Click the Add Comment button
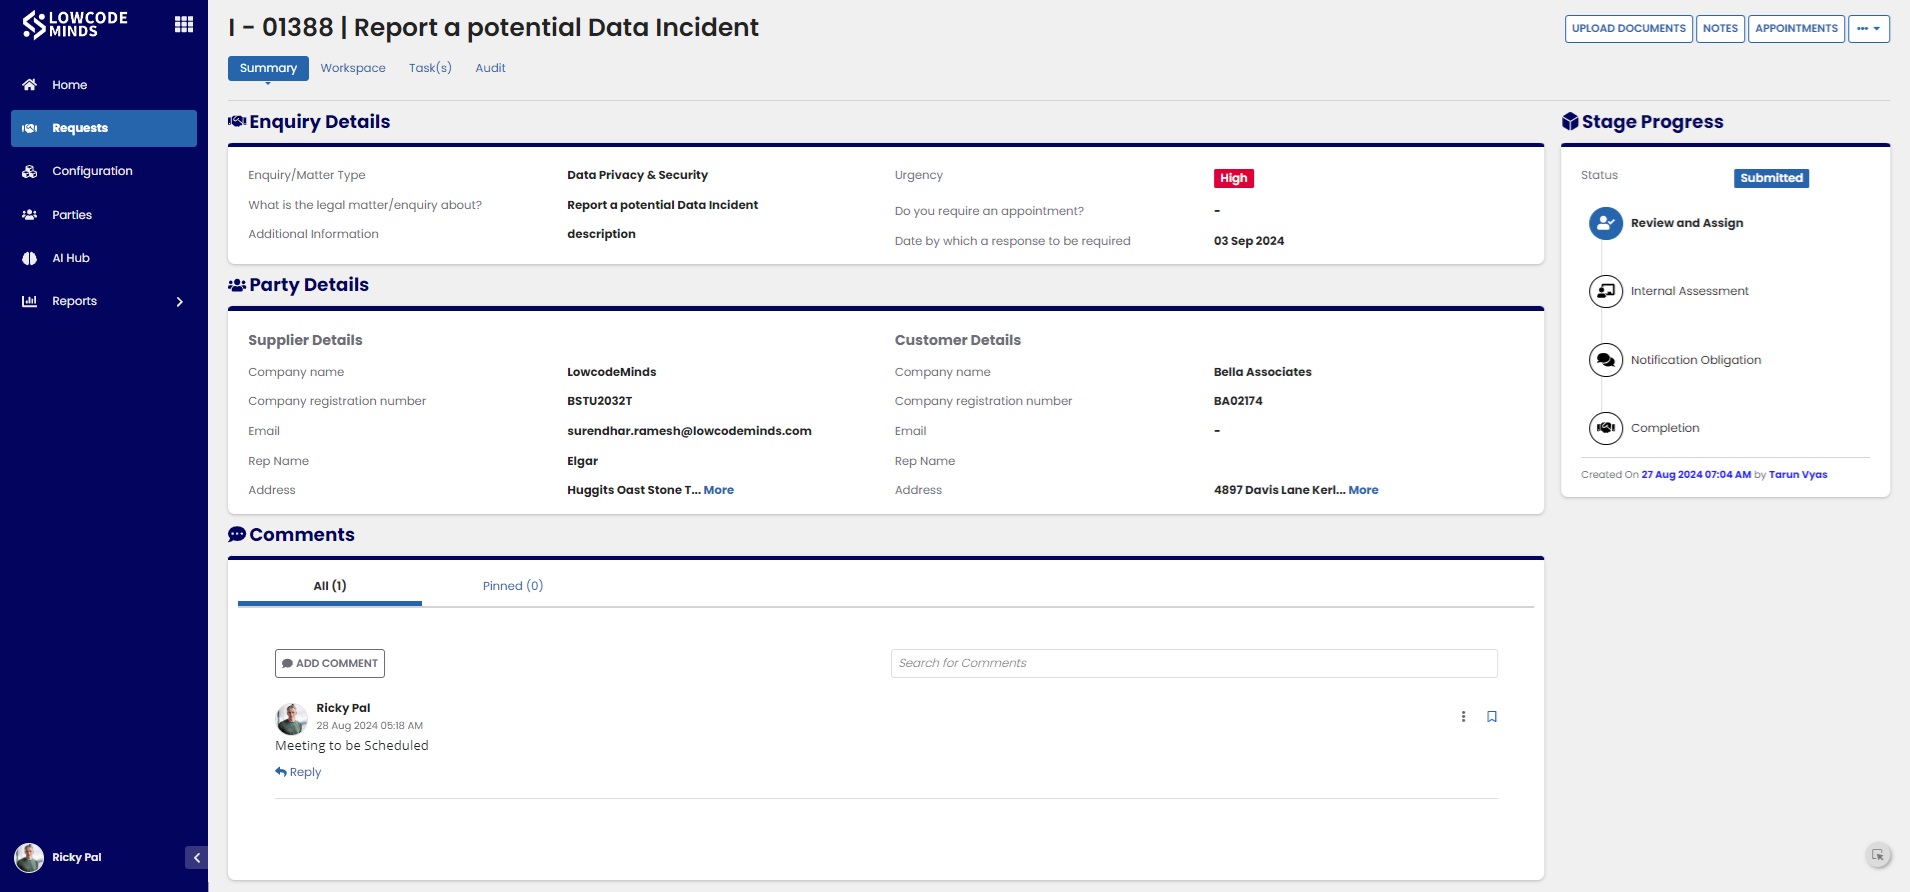The image size is (1910, 892). pyautogui.click(x=330, y=663)
